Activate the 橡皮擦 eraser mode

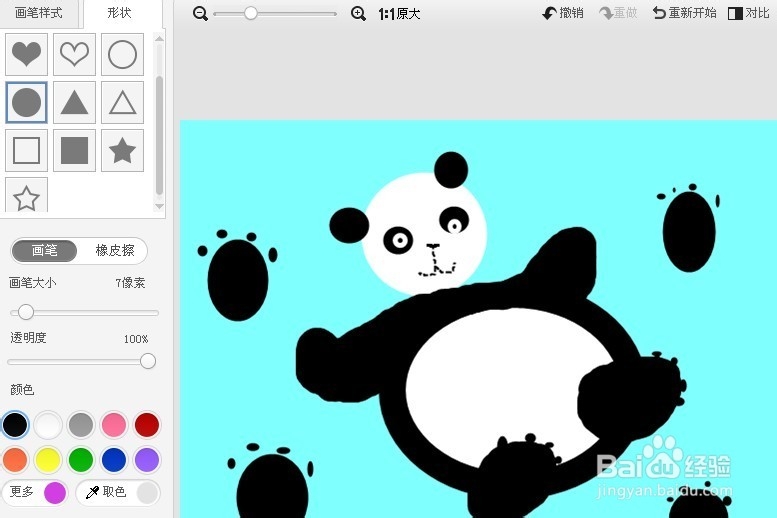click(114, 250)
